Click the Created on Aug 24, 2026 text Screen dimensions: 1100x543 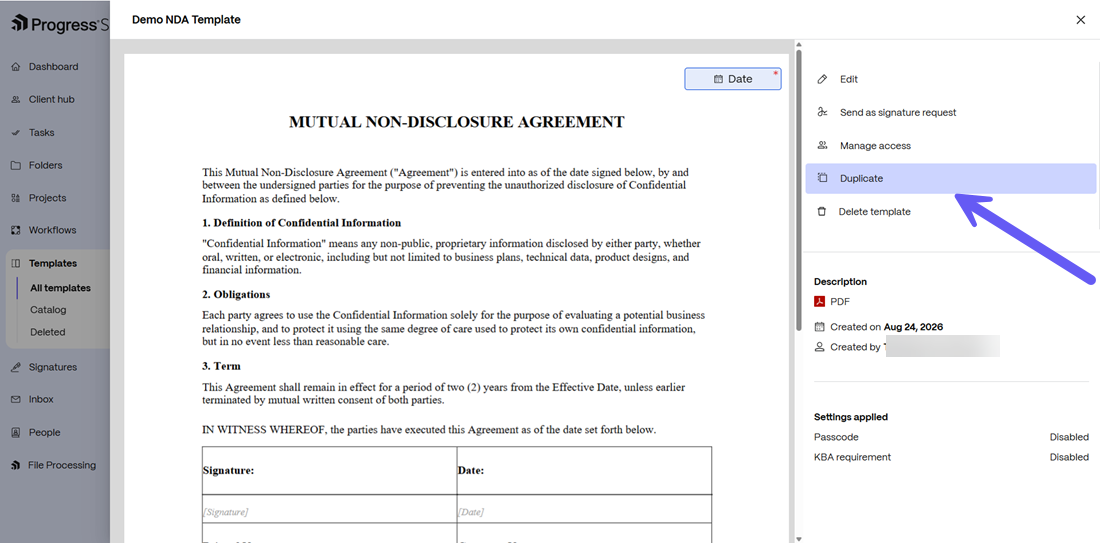[886, 327]
